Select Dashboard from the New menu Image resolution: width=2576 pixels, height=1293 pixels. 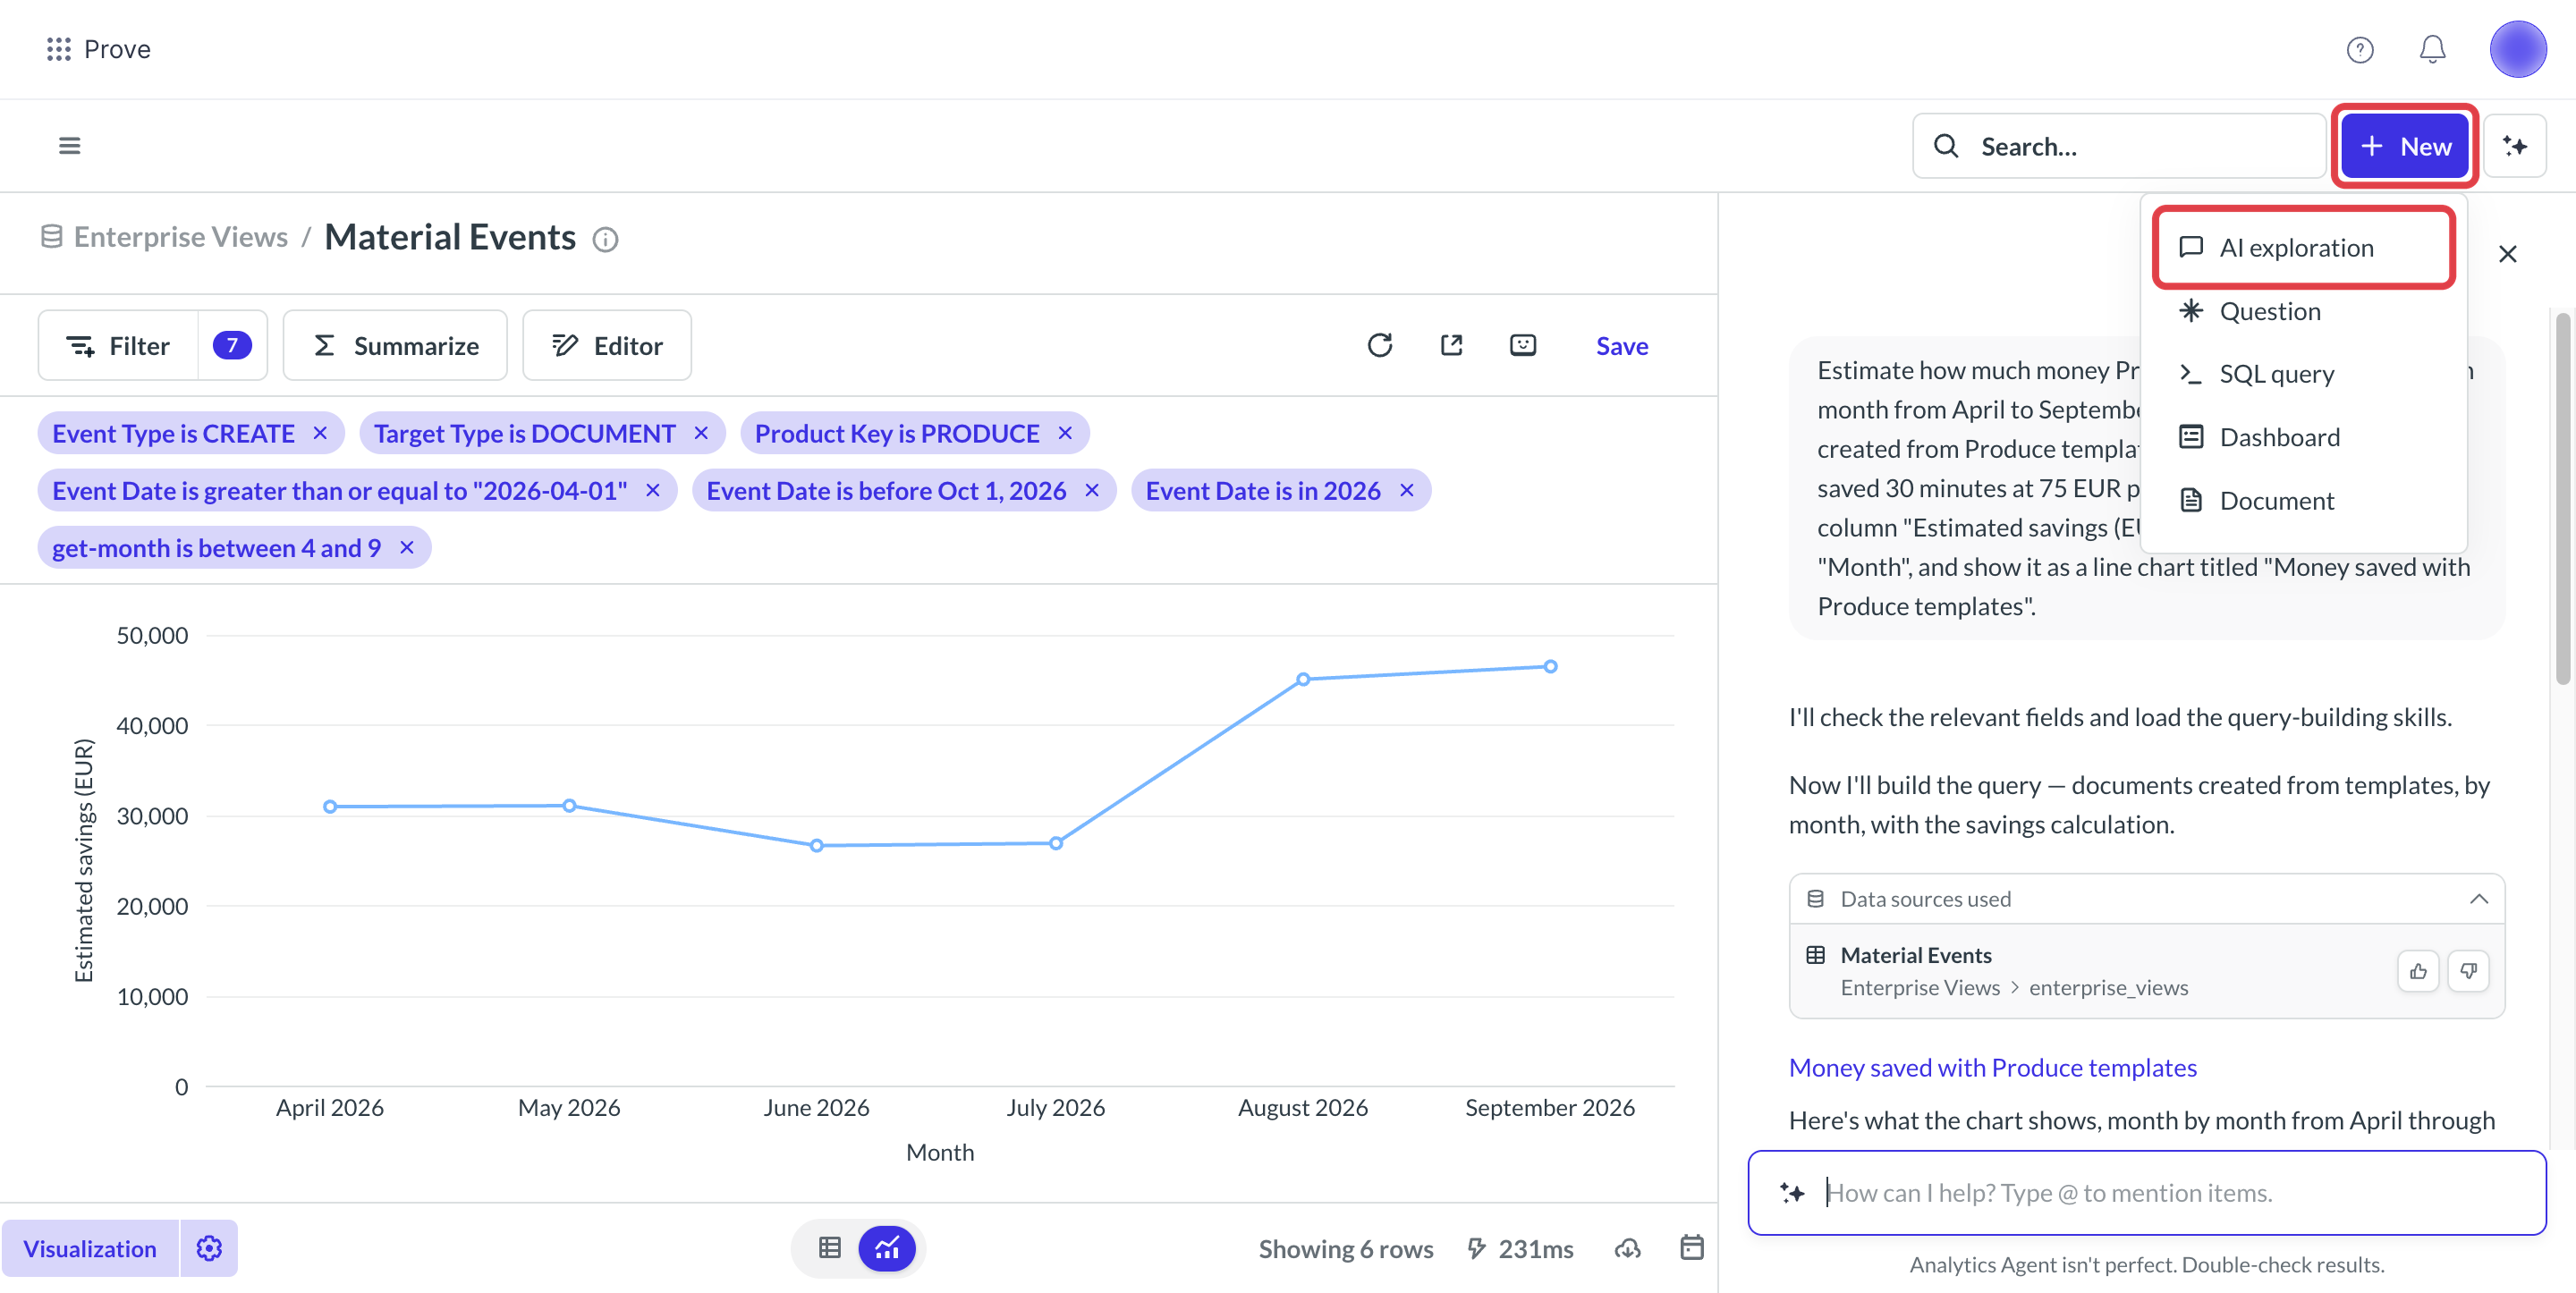tap(2303, 437)
